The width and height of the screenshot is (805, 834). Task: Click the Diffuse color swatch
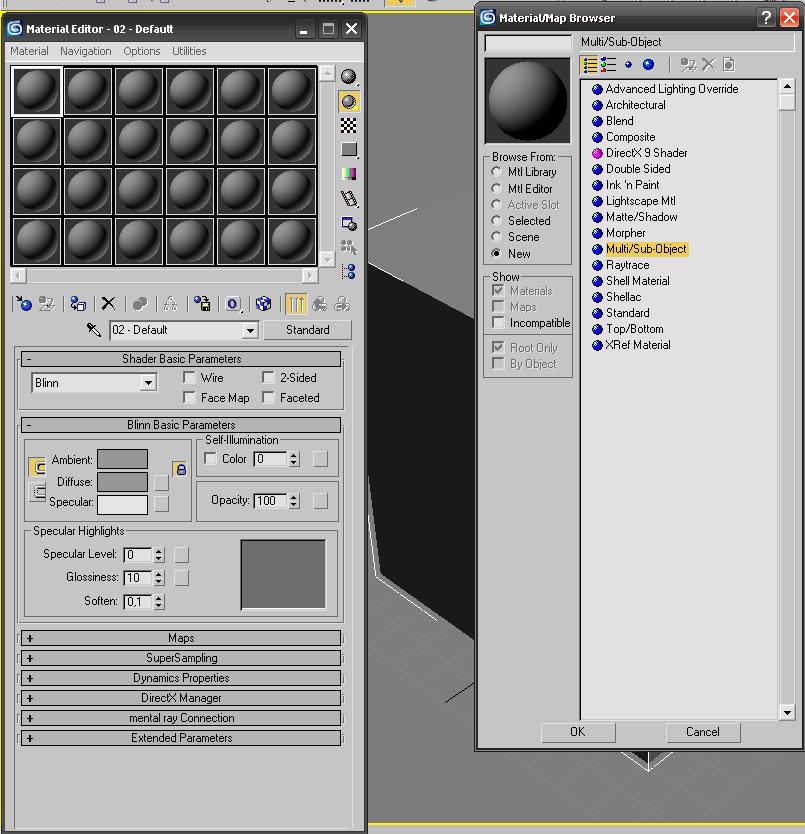tap(122, 482)
